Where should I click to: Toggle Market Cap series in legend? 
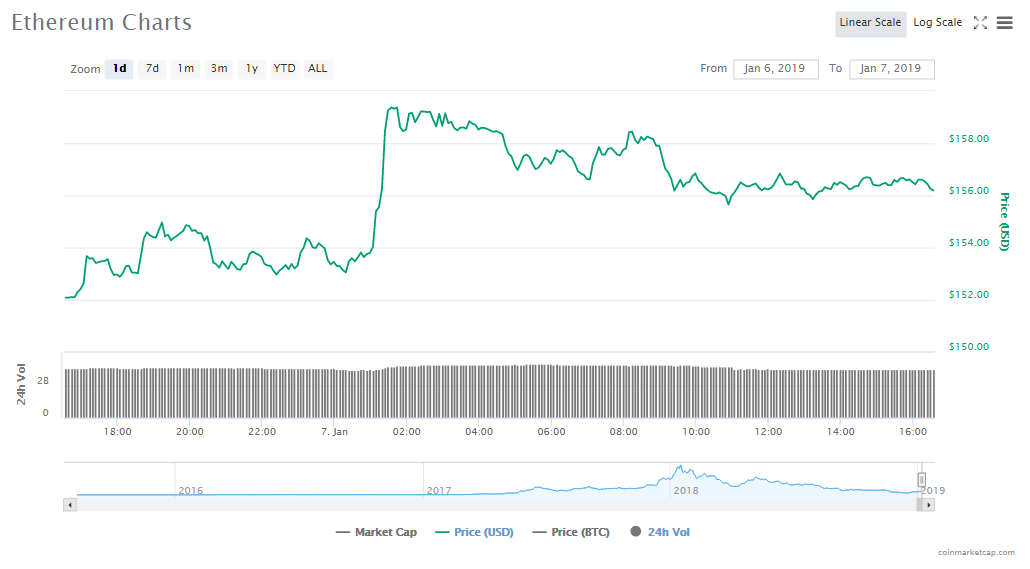tap(376, 532)
